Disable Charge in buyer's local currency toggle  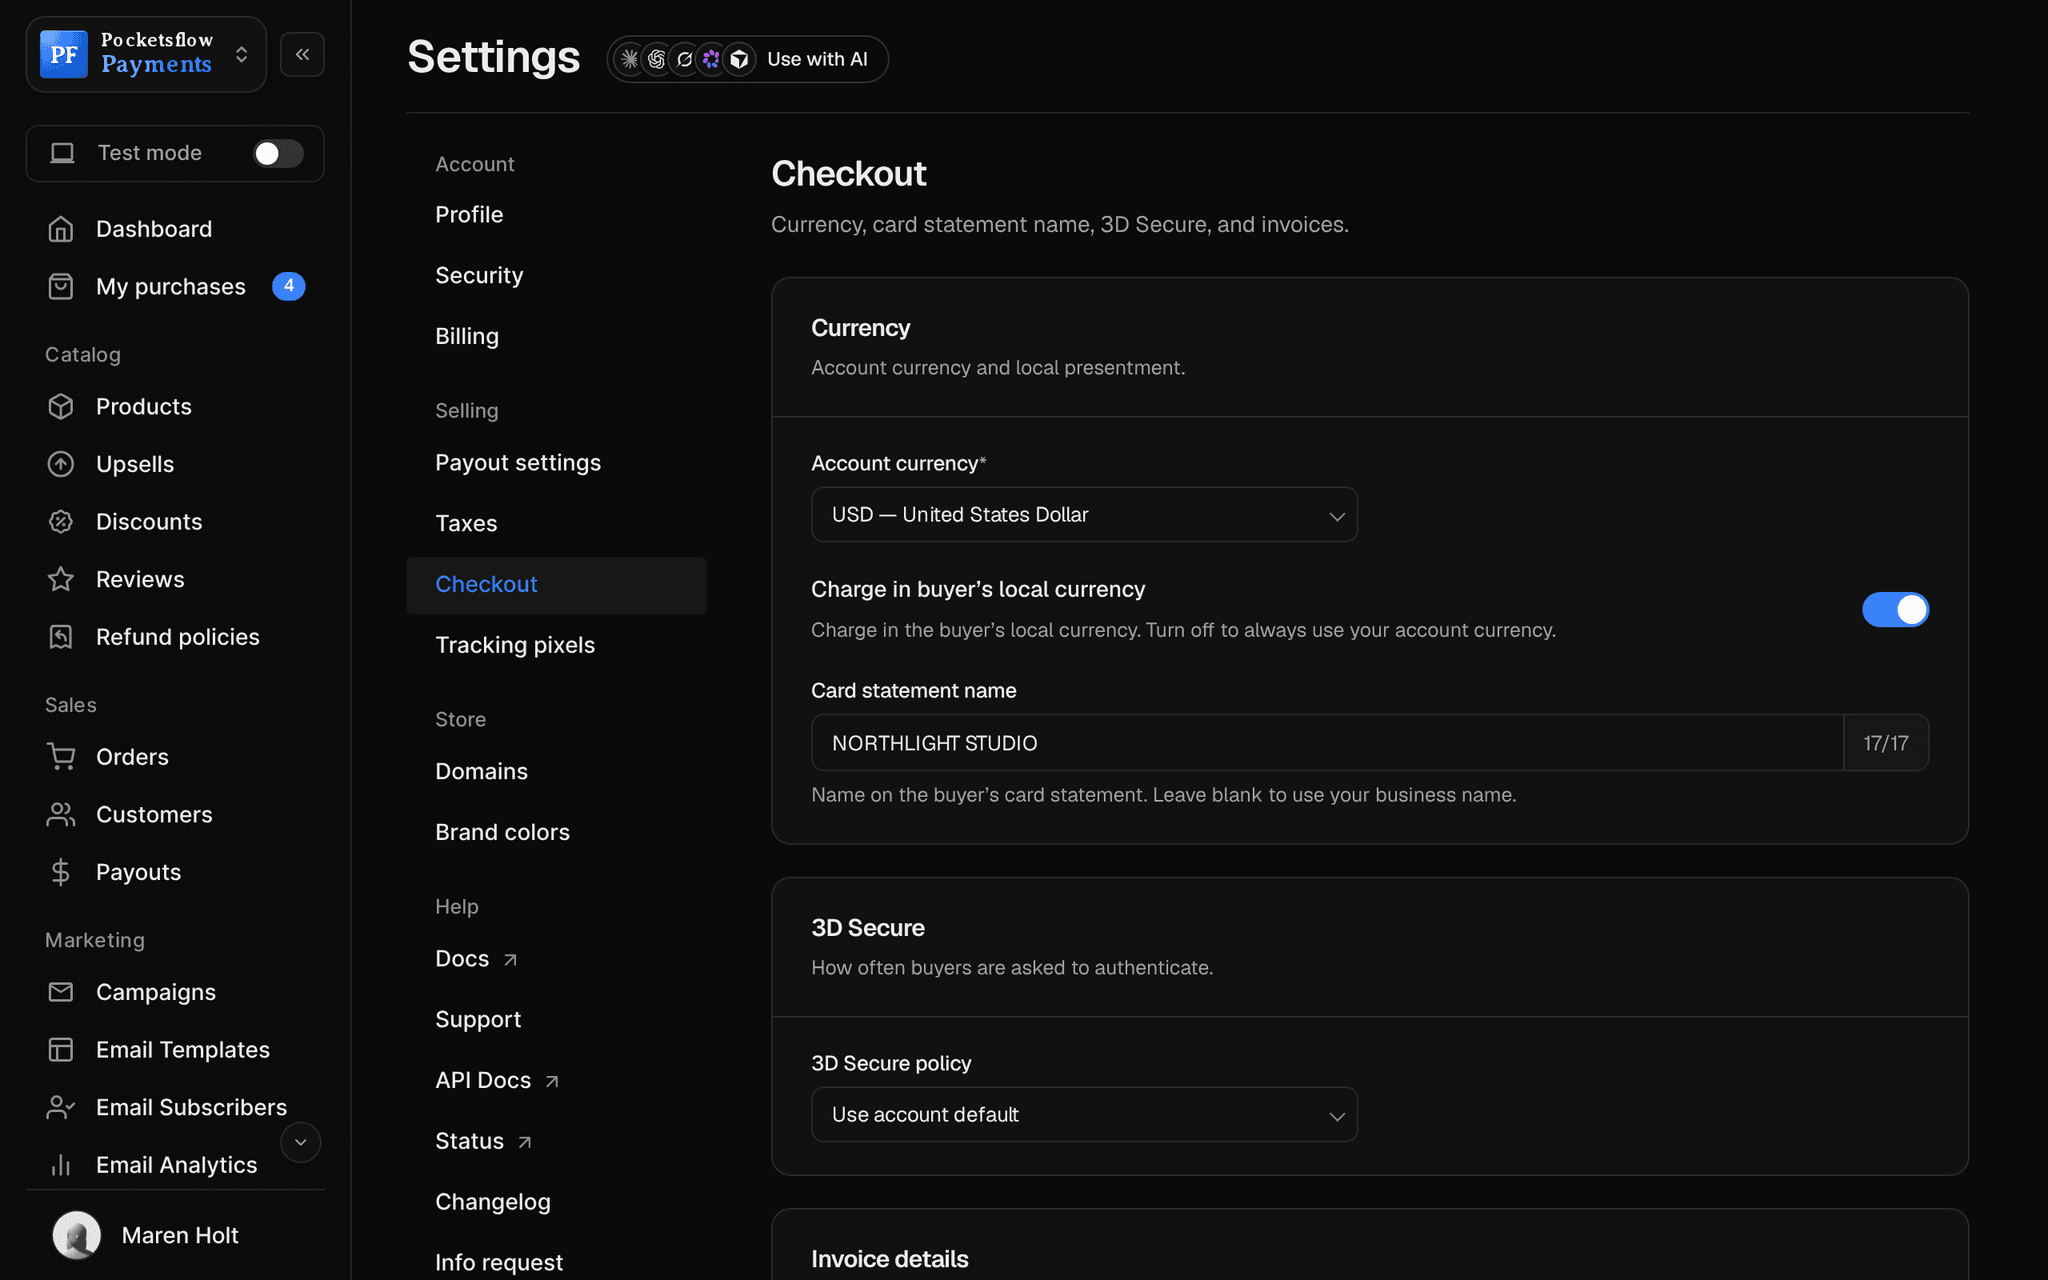click(1895, 610)
